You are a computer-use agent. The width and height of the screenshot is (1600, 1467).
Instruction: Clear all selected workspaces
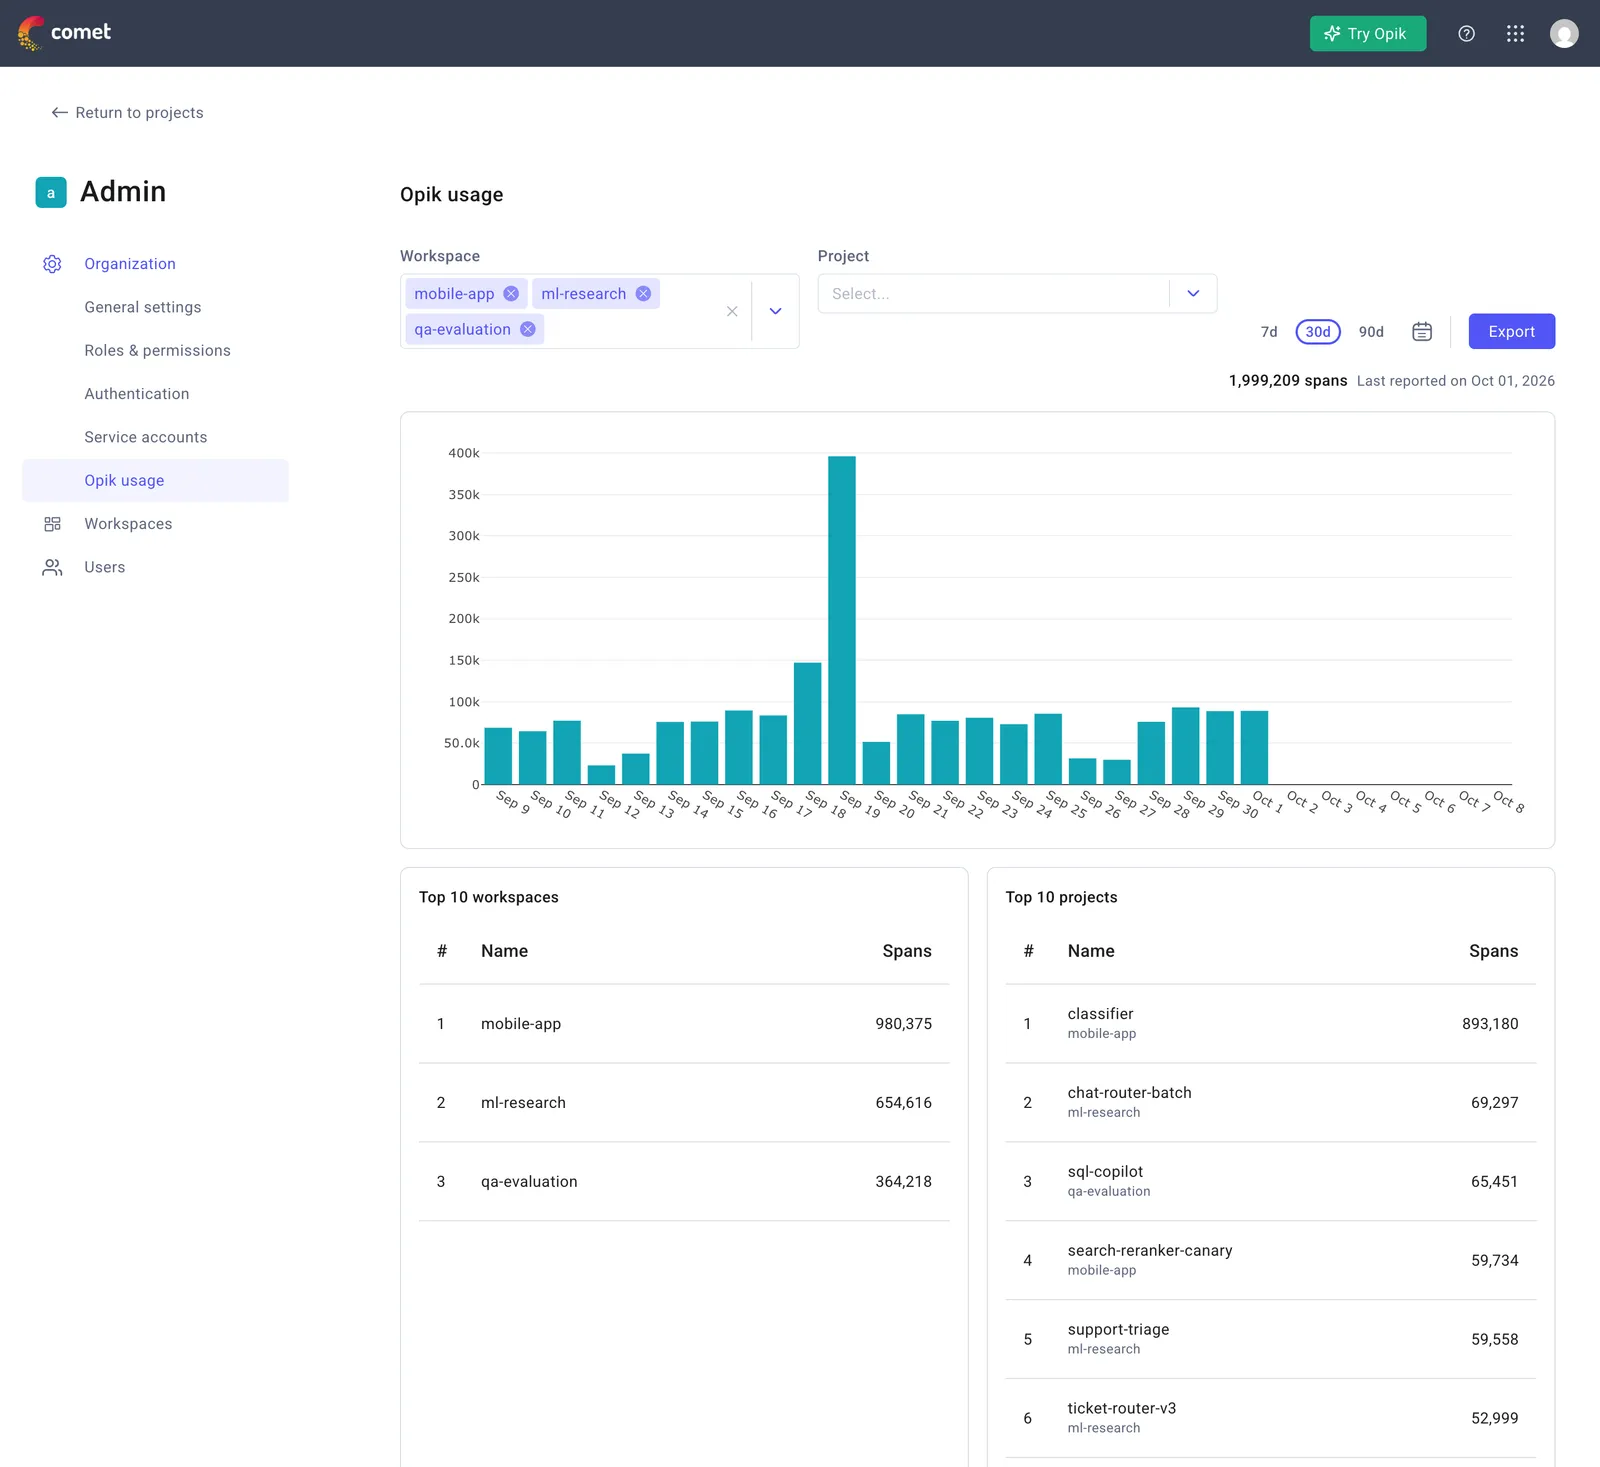pos(732,312)
